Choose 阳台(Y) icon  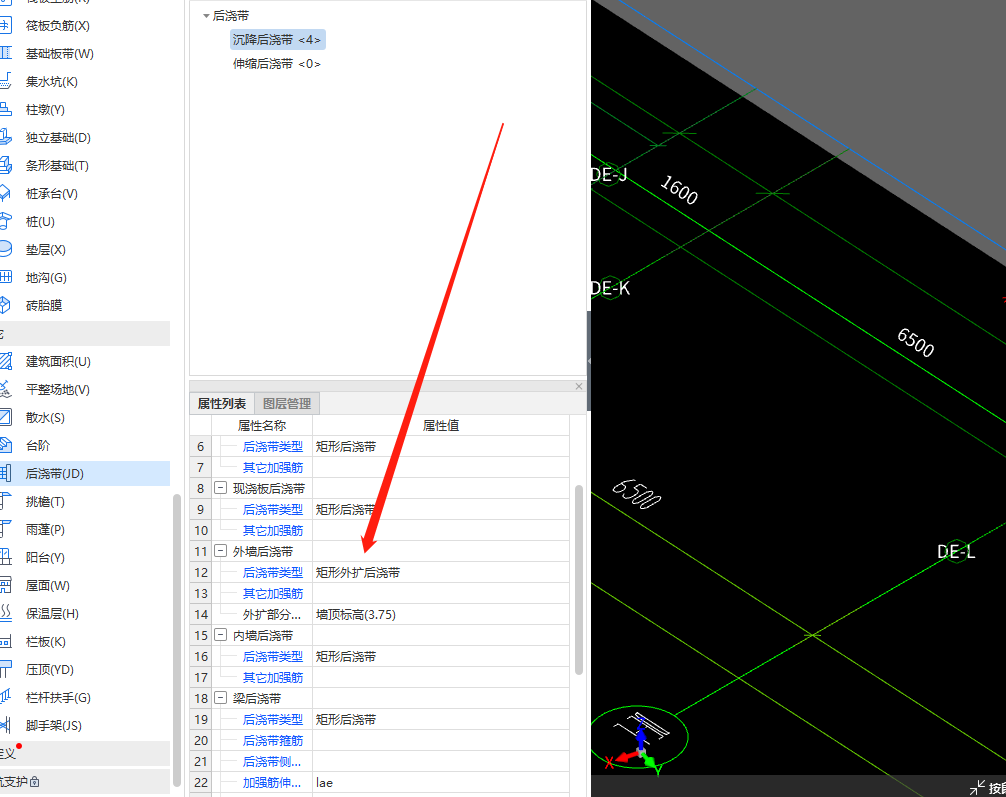tap(5, 558)
